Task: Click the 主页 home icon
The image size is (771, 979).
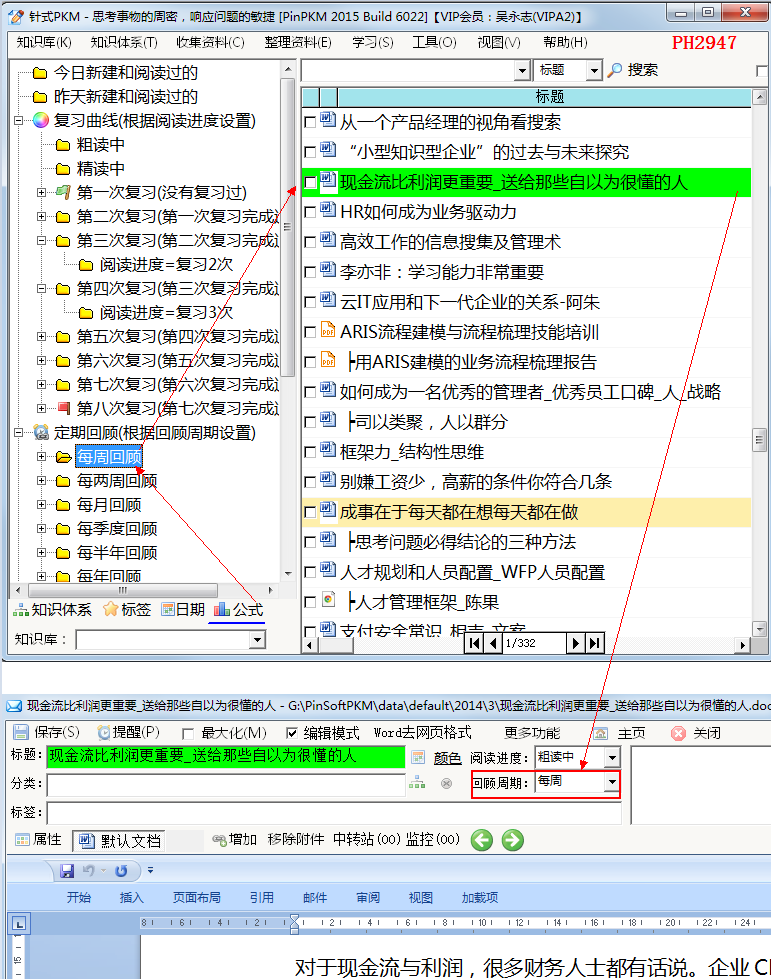Action: coord(600,733)
